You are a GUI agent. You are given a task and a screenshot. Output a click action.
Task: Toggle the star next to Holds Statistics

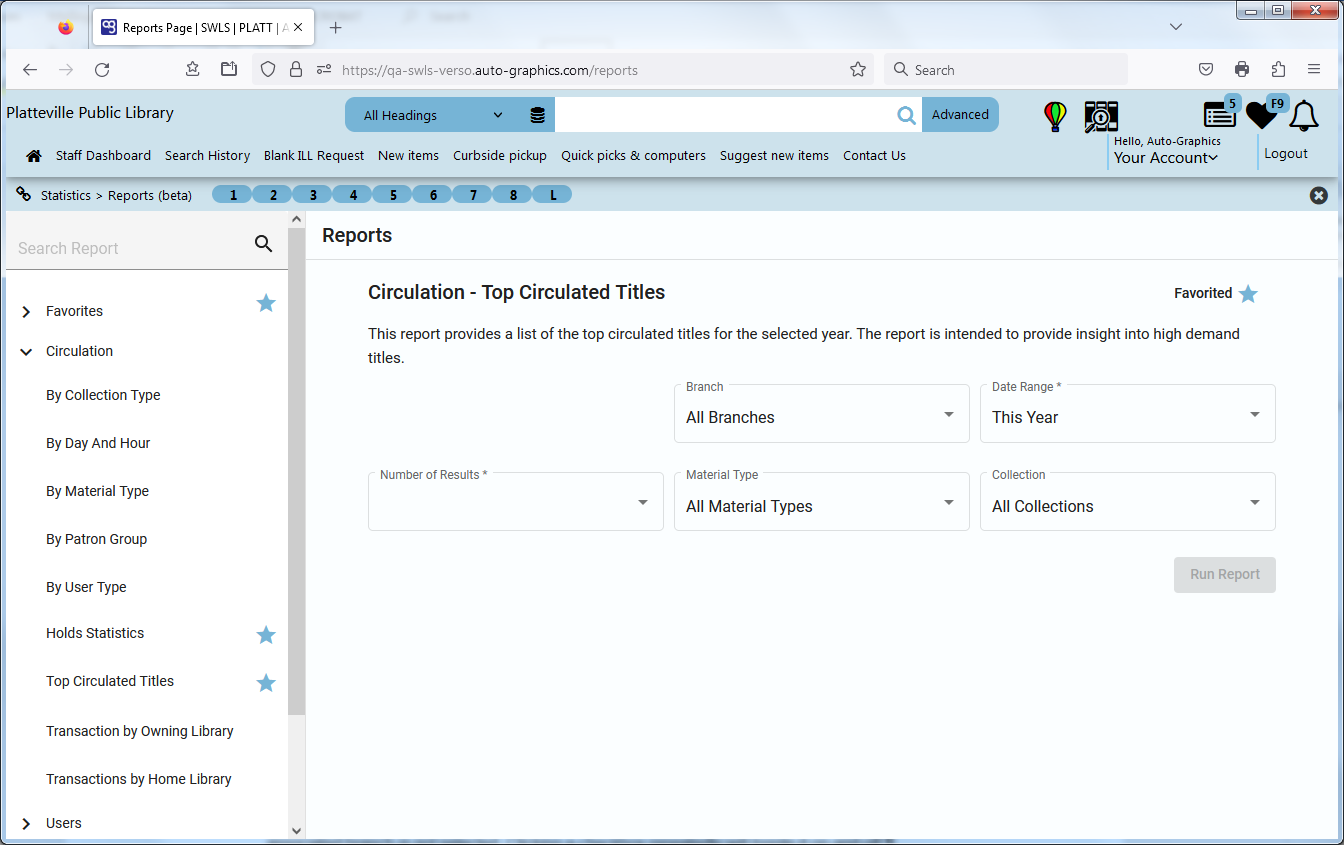[x=266, y=635]
